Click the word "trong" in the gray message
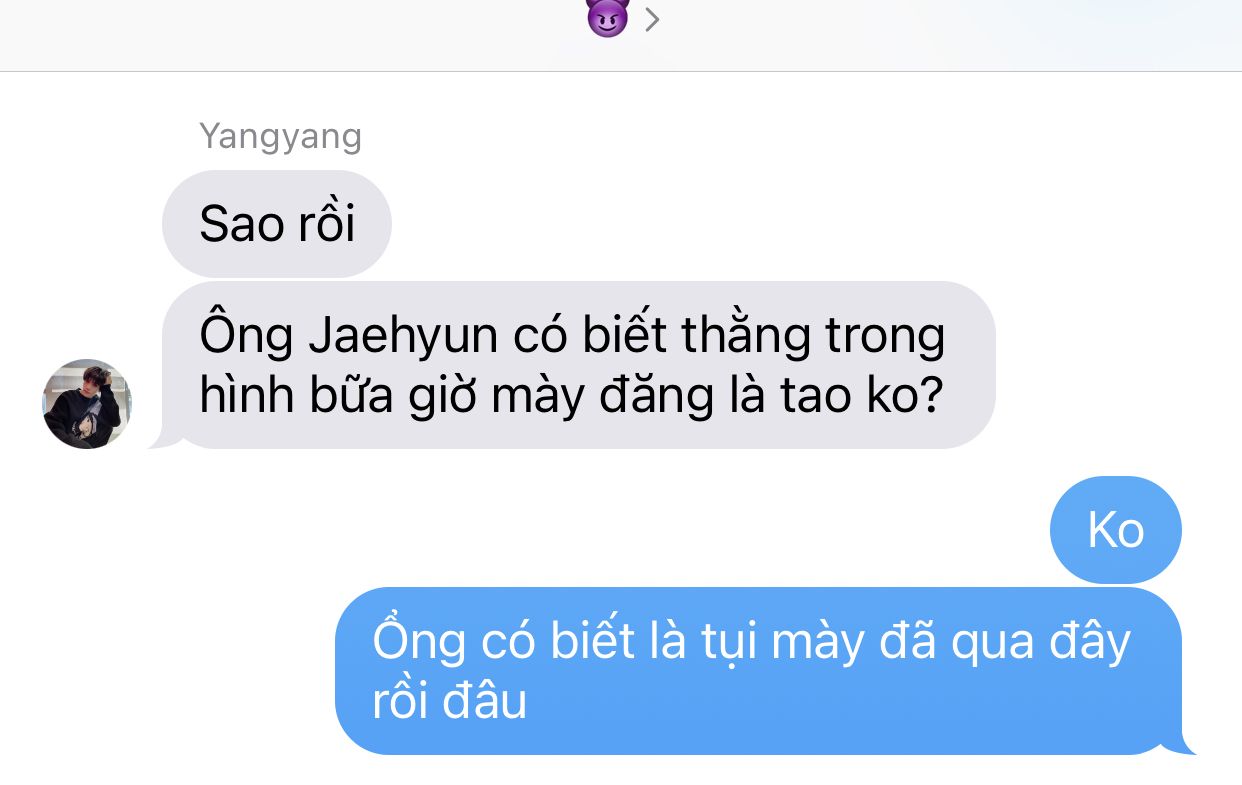Viewport: 1242px width, 785px height. coord(885,337)
